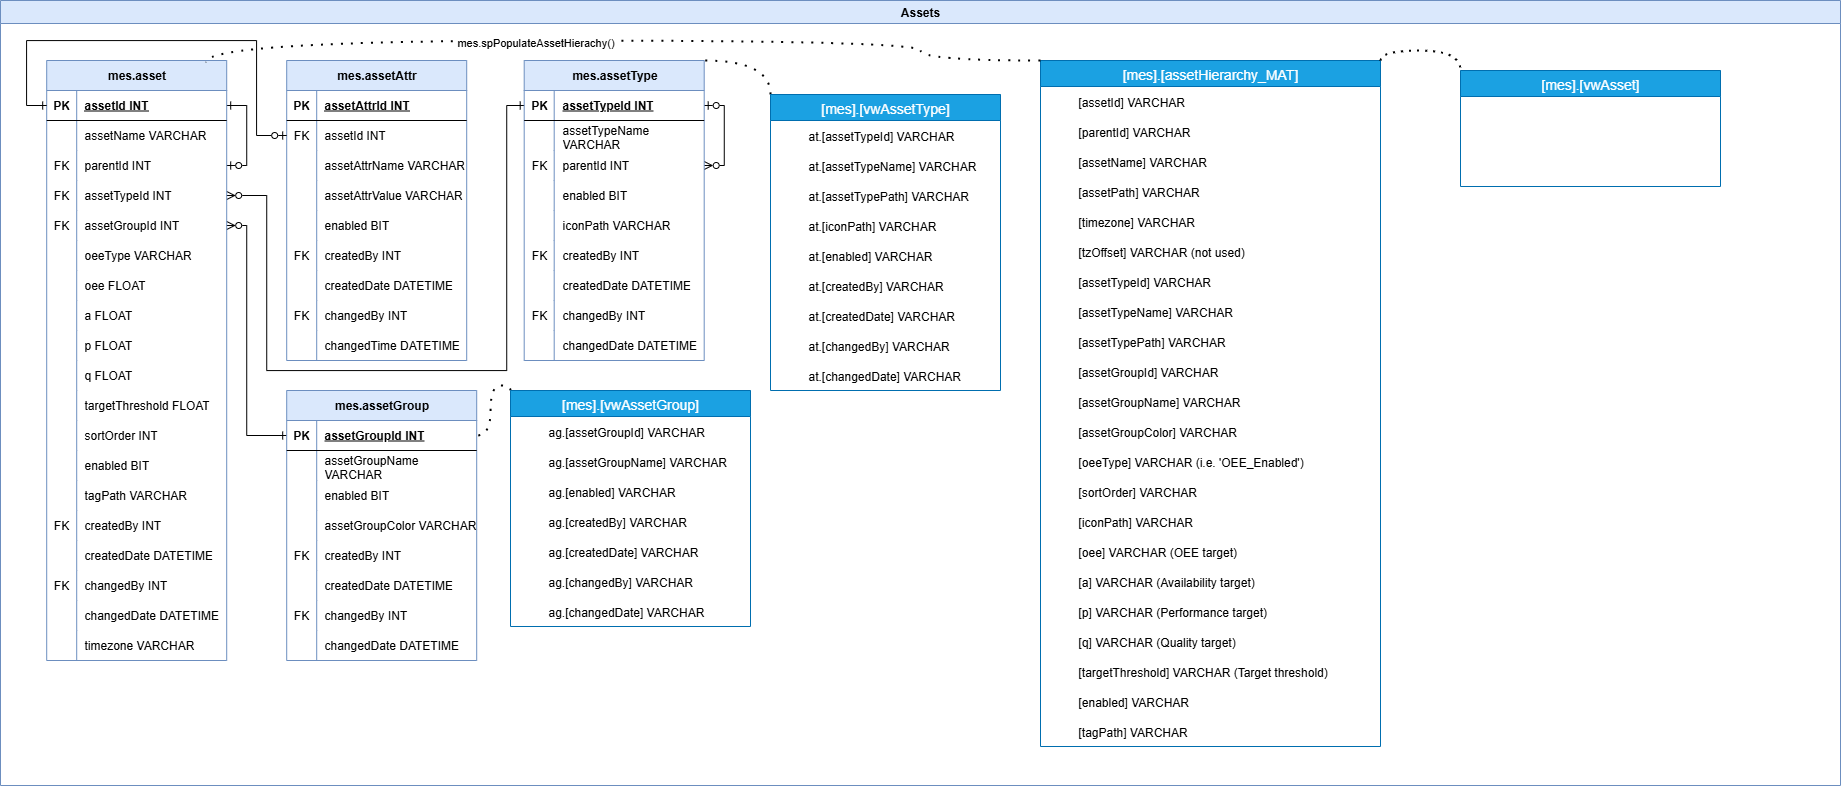This screenshot has height=786, width=1842.
Task: Select the mes.assetType table header
Action: (x=615, y=76)
